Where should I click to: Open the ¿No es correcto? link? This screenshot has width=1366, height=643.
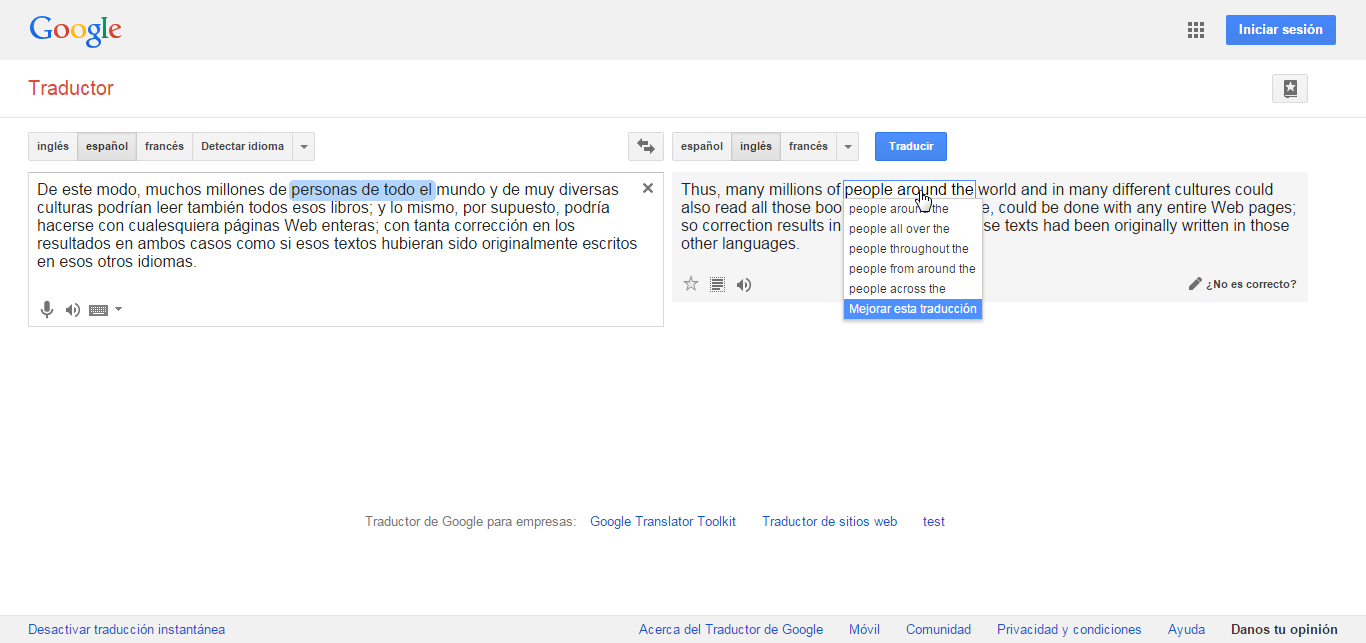1251,284
